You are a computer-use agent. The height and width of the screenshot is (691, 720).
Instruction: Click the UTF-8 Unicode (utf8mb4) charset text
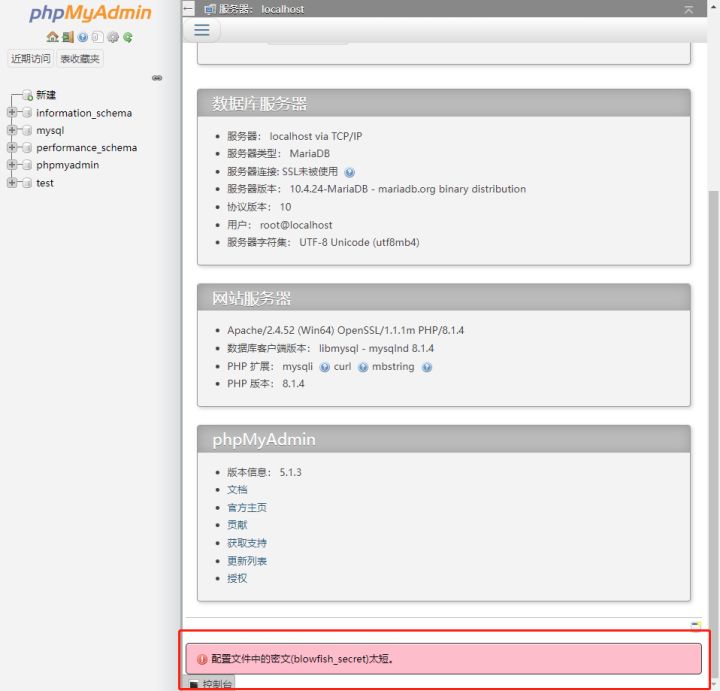click(359, 242)
